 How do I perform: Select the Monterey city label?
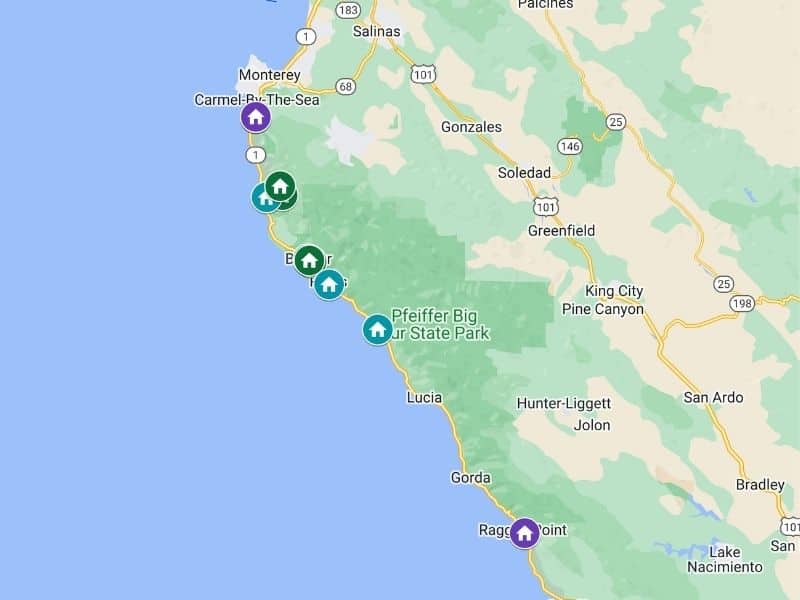[x=269, y=75]
